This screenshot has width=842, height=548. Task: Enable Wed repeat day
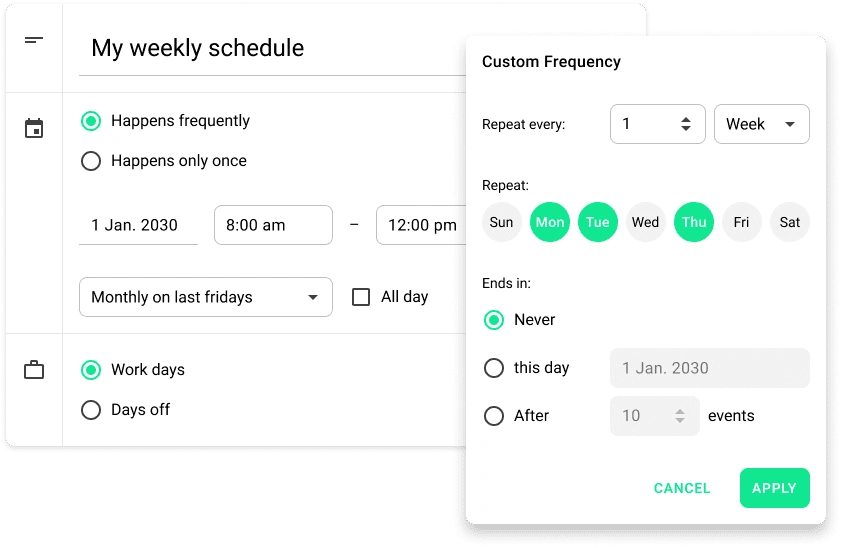646,222
